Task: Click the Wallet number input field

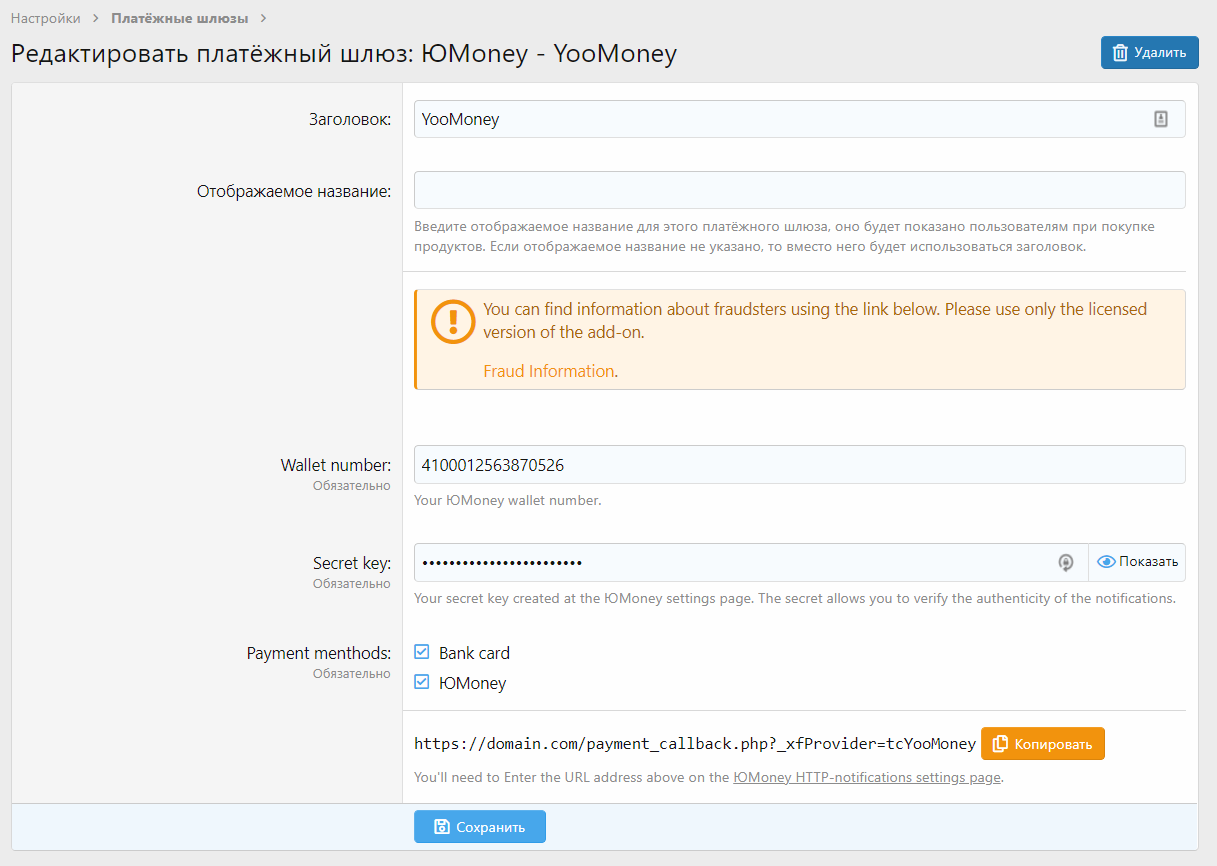Action: [799, 464]
